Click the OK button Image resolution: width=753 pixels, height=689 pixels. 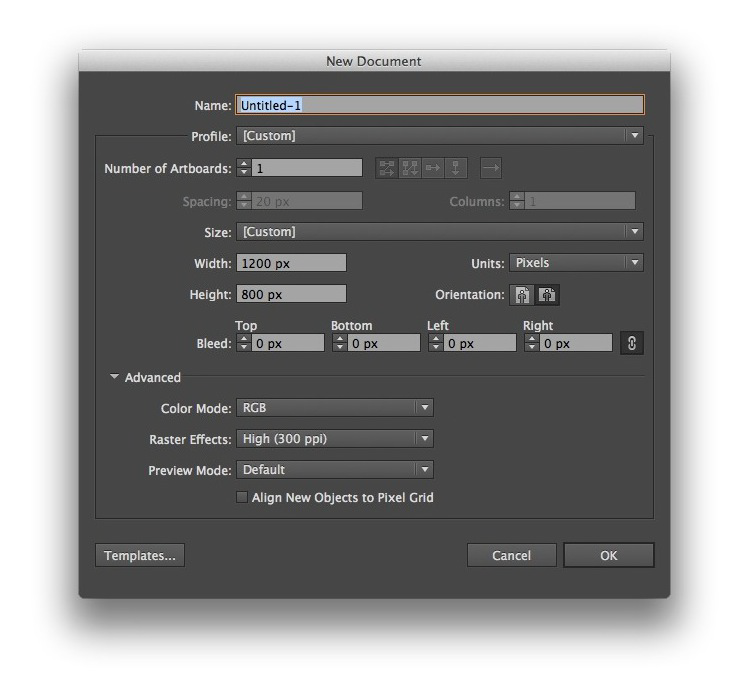tap(608, 556)
